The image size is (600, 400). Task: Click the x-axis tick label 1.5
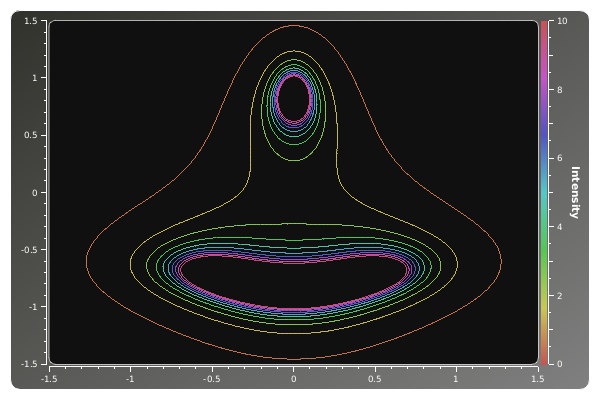tap(538, 379)
